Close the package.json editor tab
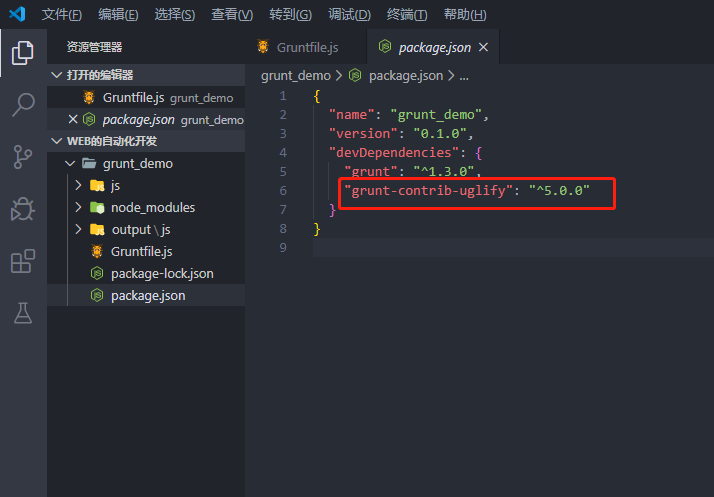 (x=484, y=47)
